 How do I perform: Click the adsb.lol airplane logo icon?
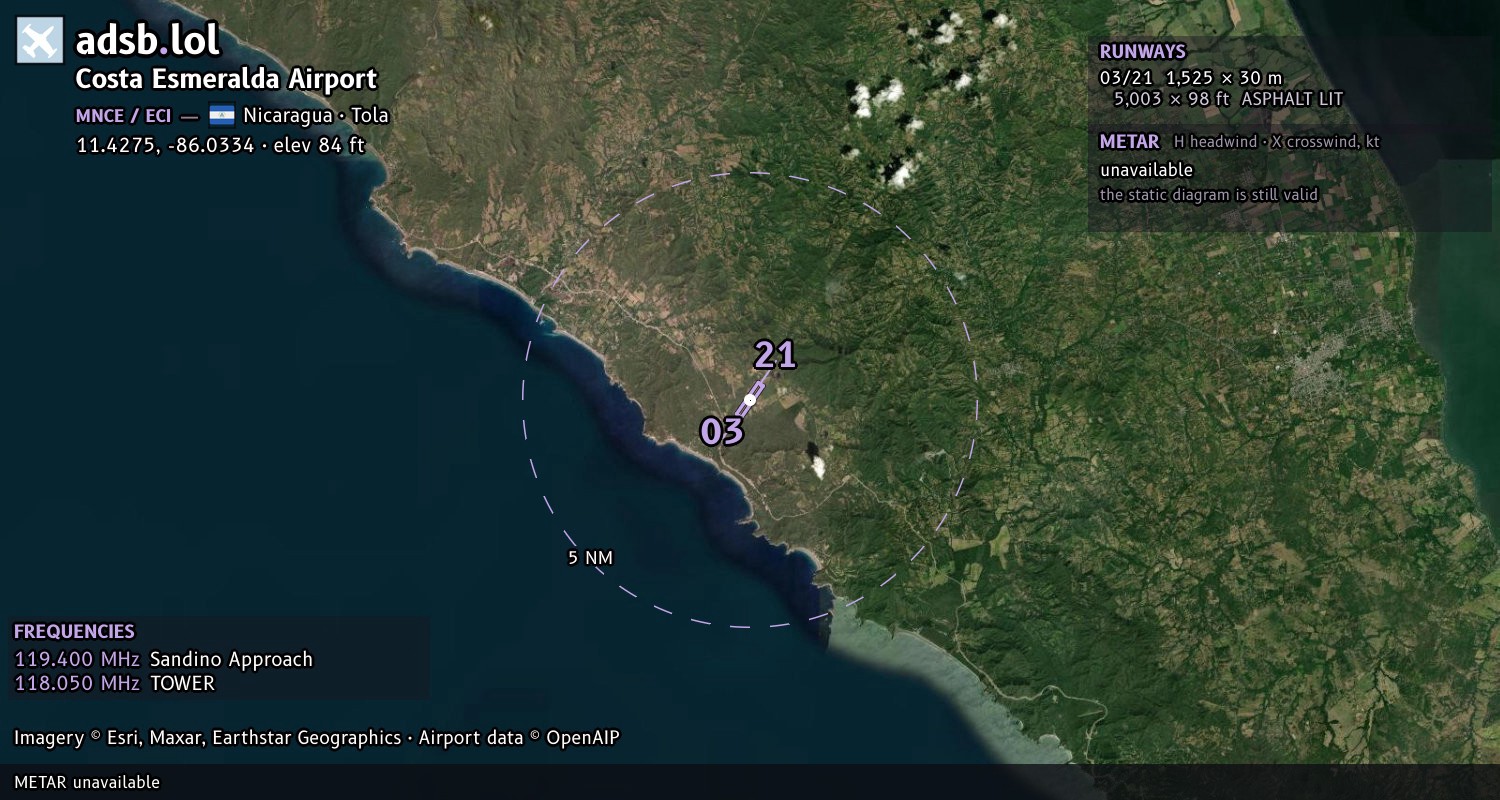(x=40, y=41)
